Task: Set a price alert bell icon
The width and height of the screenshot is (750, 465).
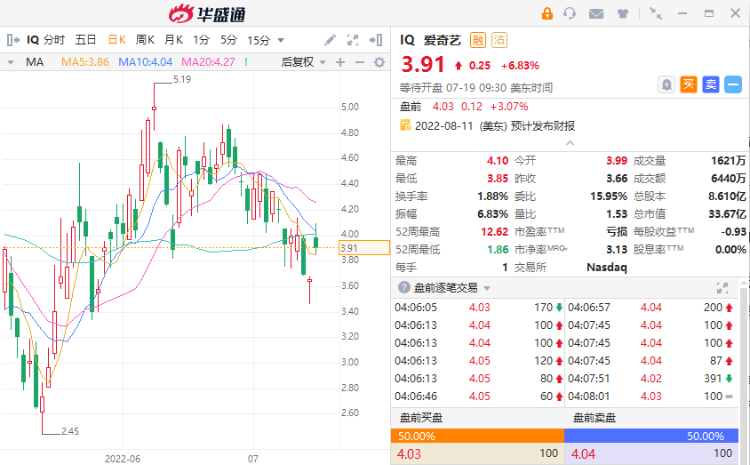Action: point(666,85)
